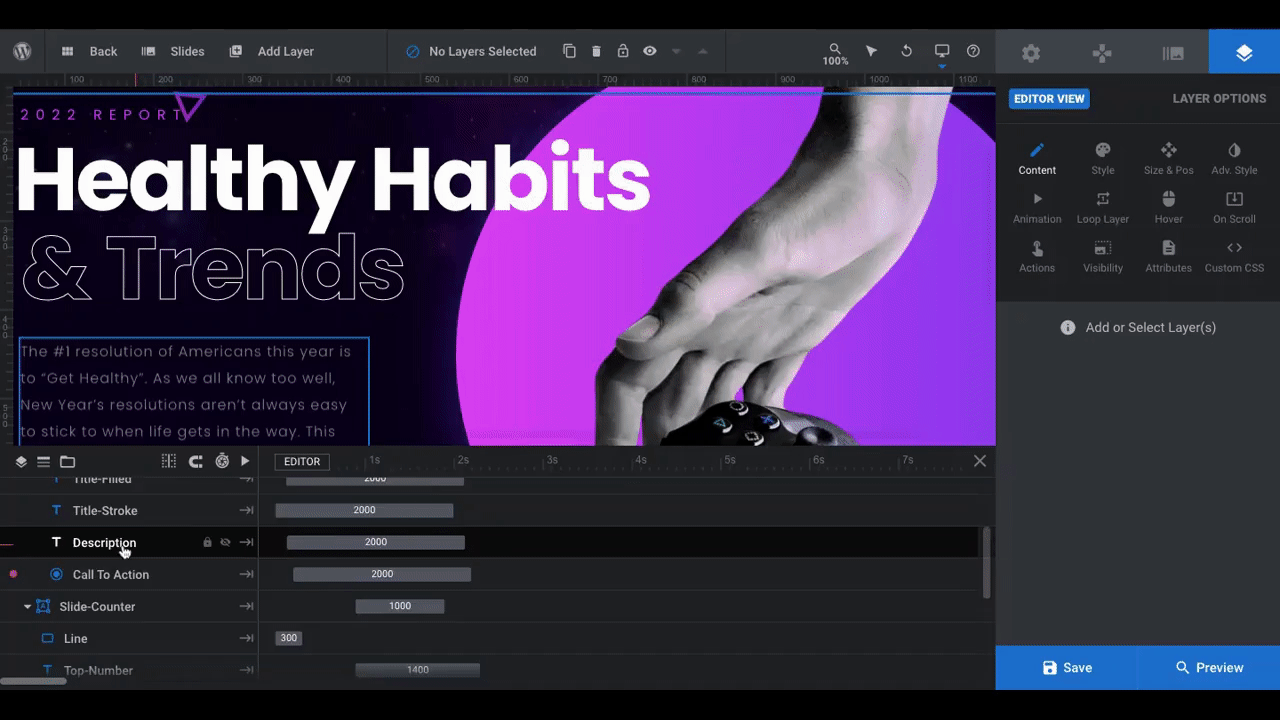Click the Slide-Counter end arrow icon
Image resolution: width=1280 pixels, height=720 pixels.
click(246, 606)
